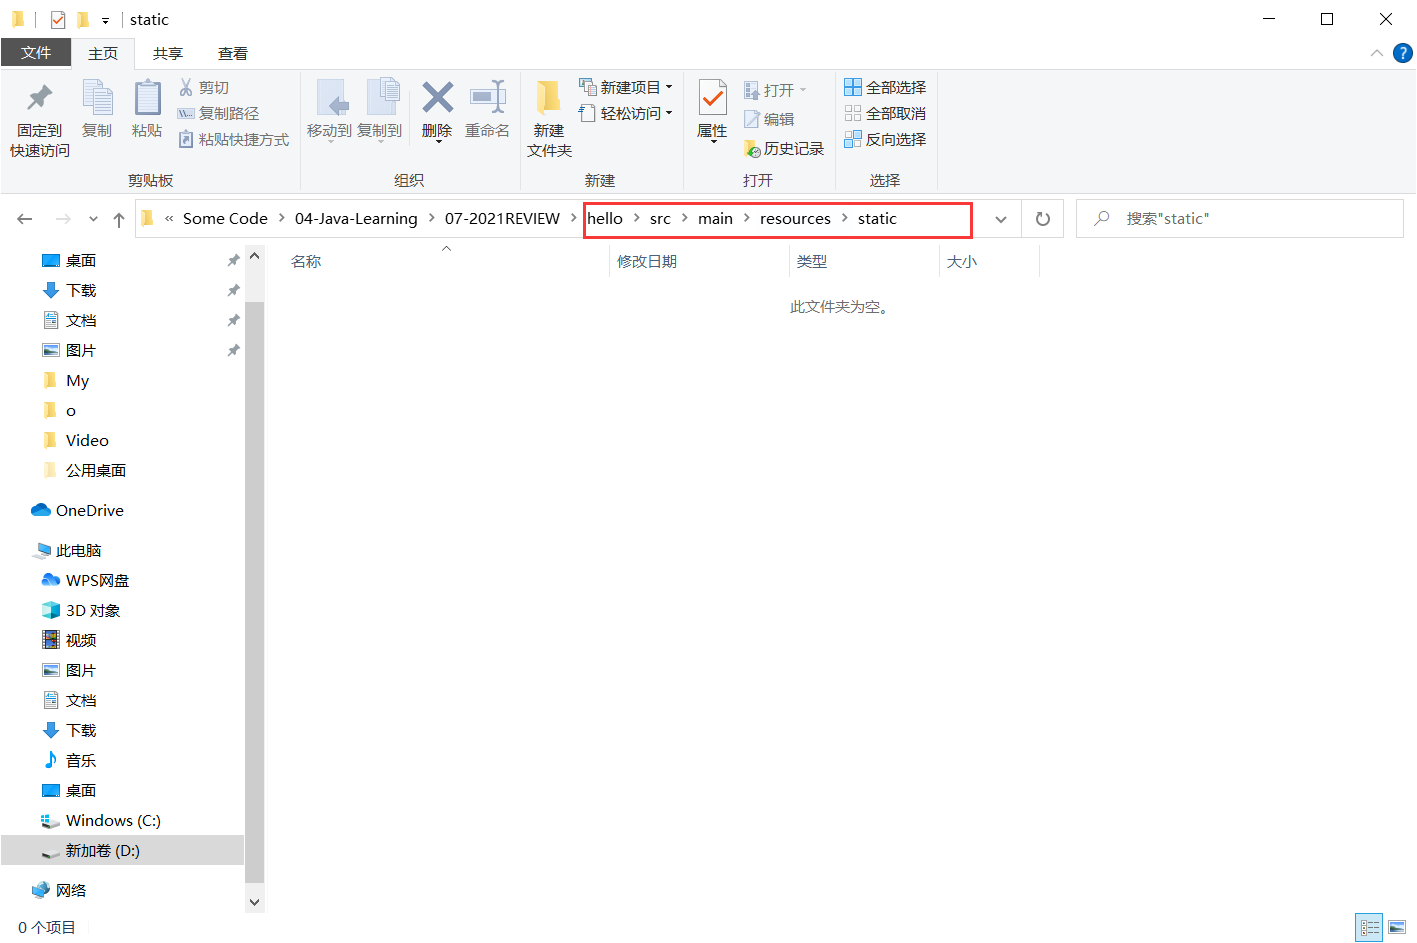Open the File (文件) menu tab

click(36, 53)
